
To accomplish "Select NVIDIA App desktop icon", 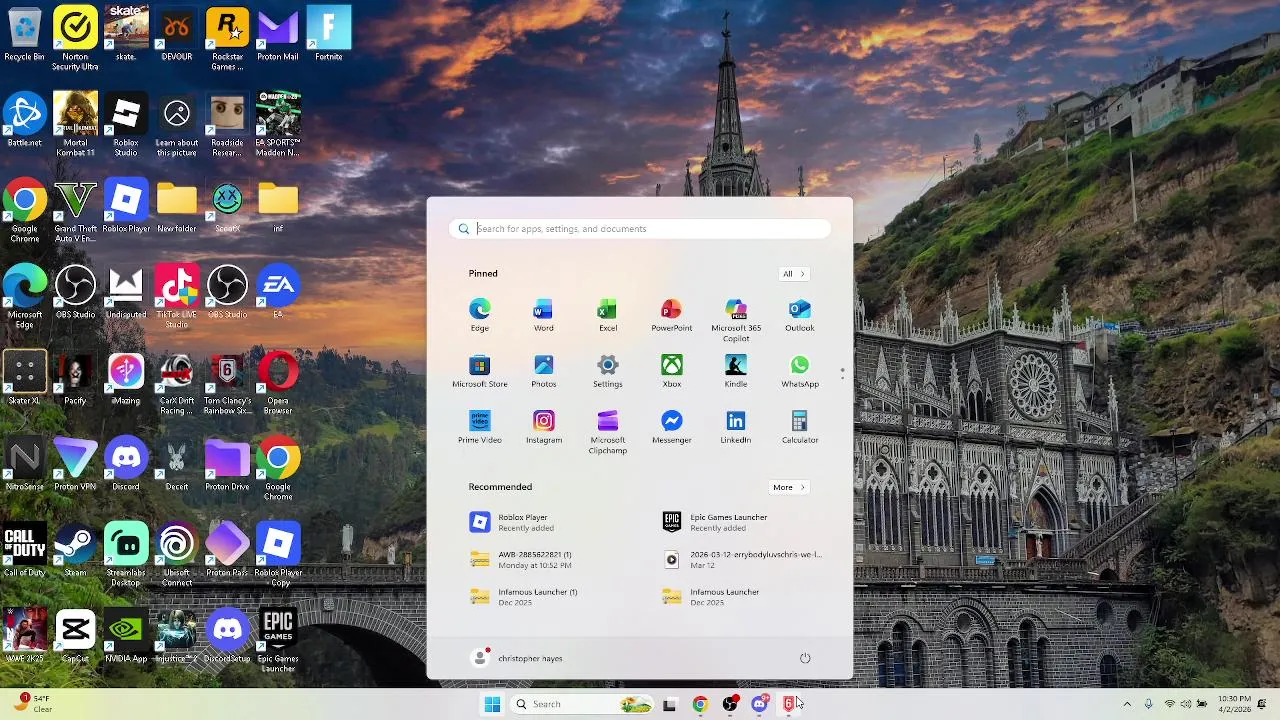I will coord(126,636).
